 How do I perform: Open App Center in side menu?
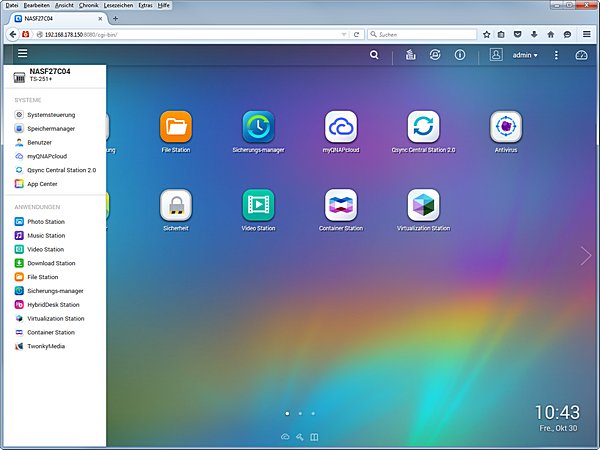[36, 184]
